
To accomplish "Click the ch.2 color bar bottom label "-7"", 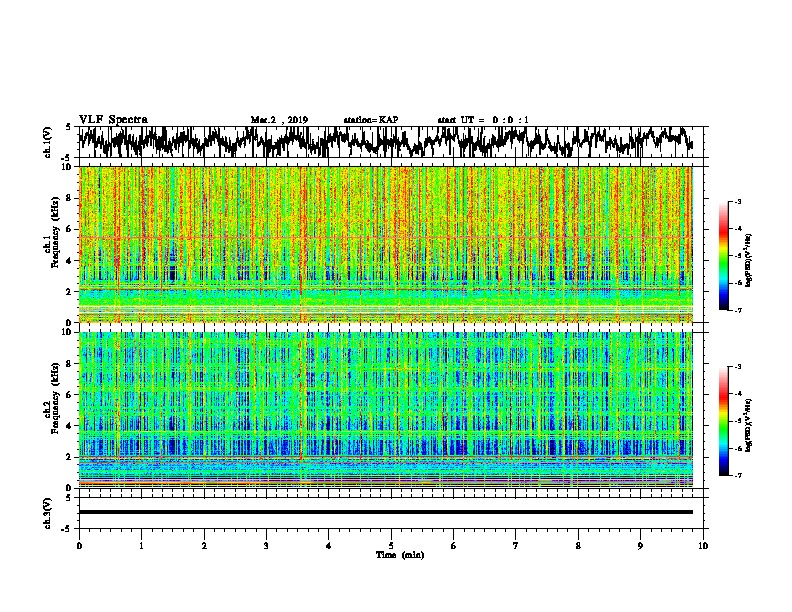I will coord(738,475).
